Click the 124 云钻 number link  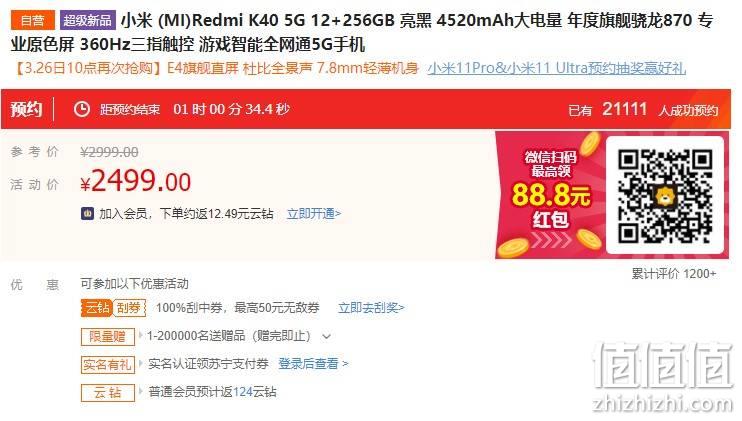pos(242,392)
